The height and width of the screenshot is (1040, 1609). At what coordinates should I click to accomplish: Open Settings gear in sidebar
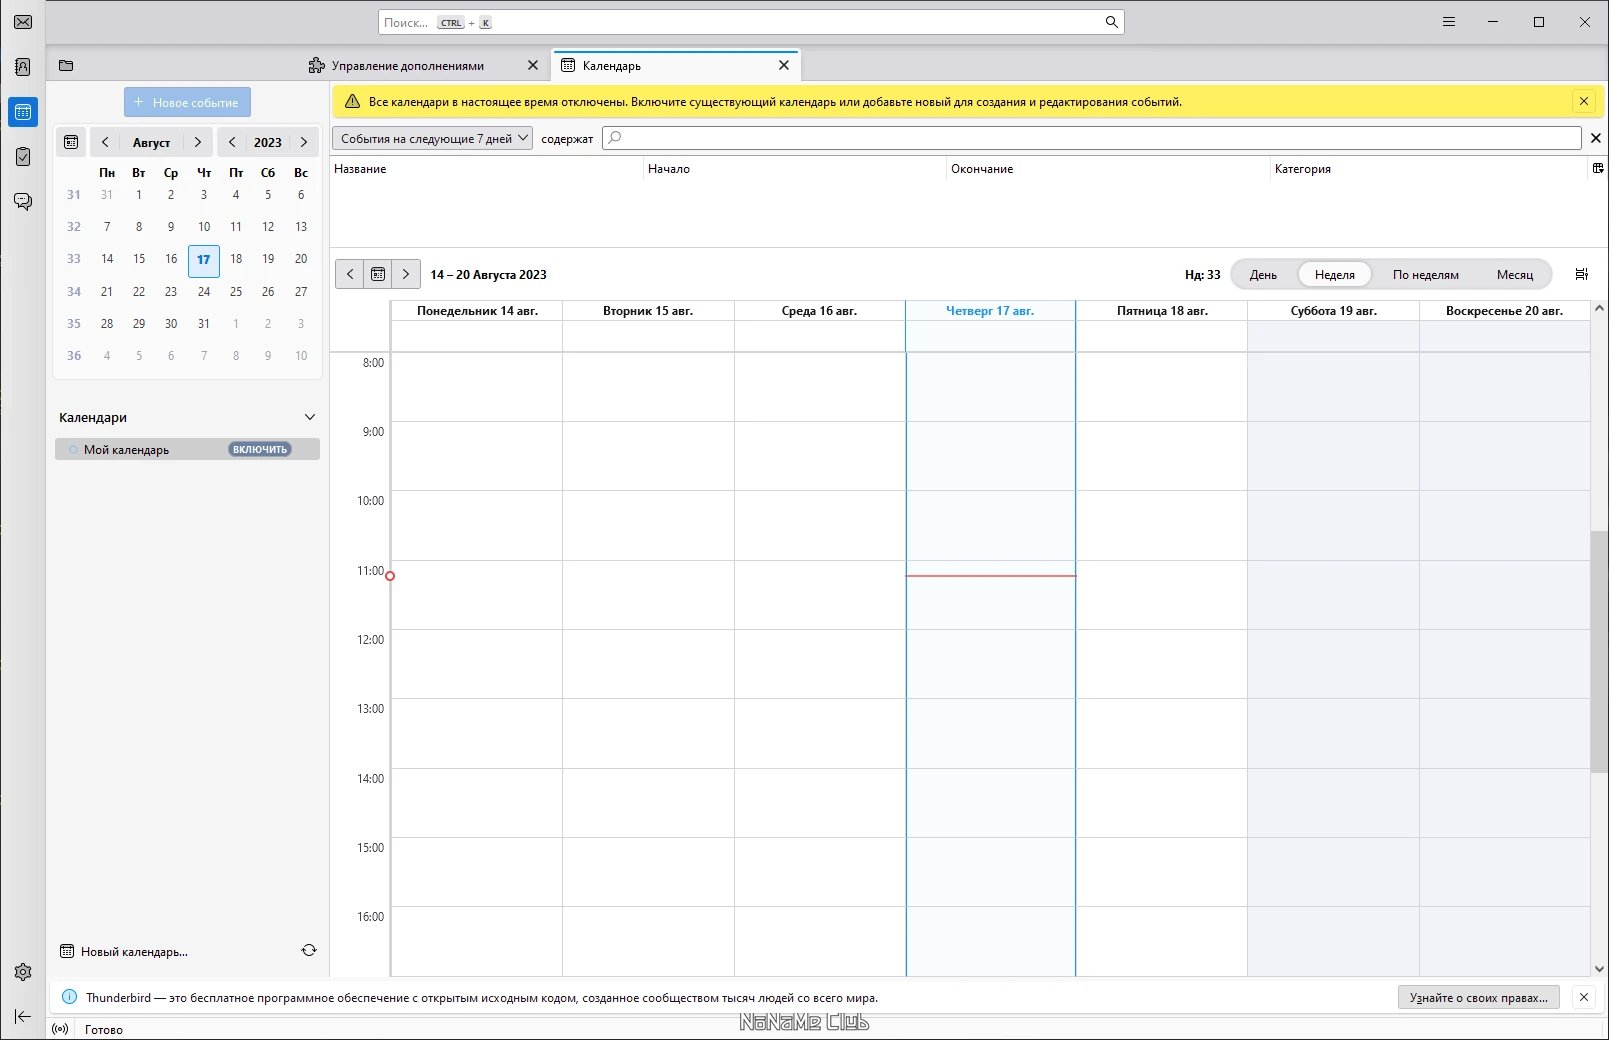click(x=23, y=972)
